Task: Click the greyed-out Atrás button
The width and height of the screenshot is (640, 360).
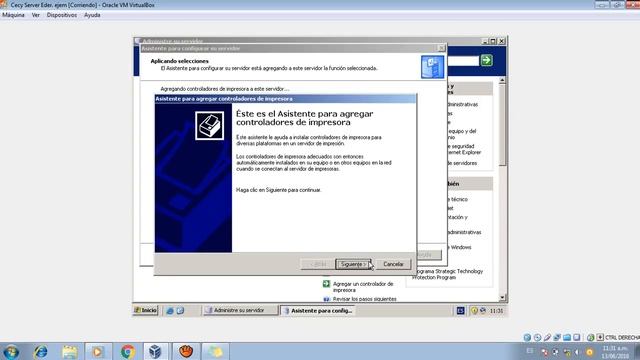Action: (x=318, y=264)
